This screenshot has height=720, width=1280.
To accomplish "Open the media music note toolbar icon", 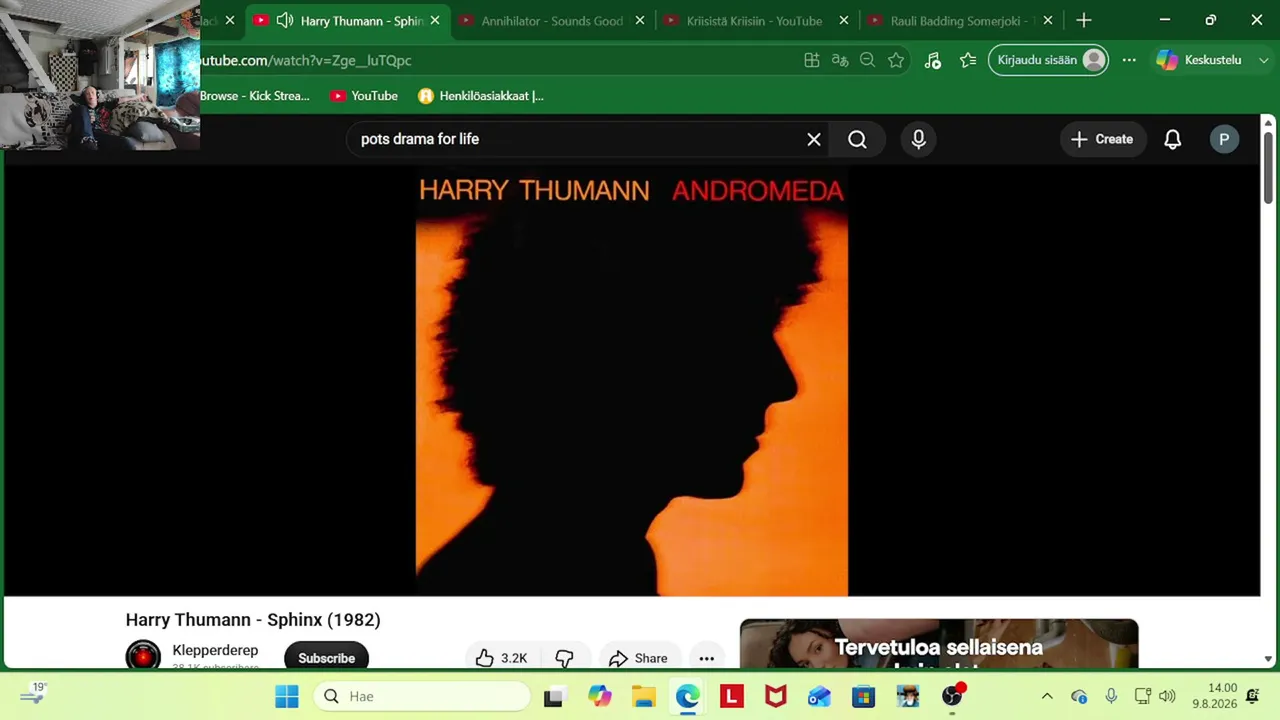I will click(x=933, y=60).
